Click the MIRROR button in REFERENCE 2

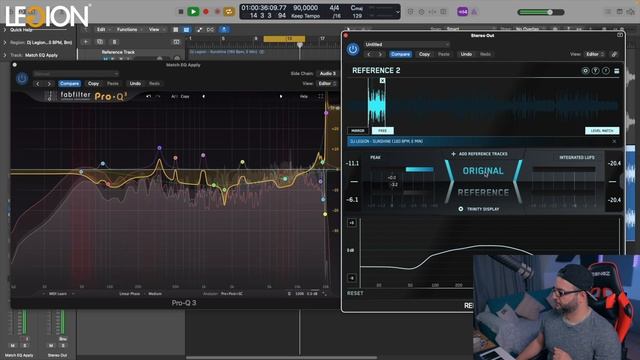(x=358, y=131)
